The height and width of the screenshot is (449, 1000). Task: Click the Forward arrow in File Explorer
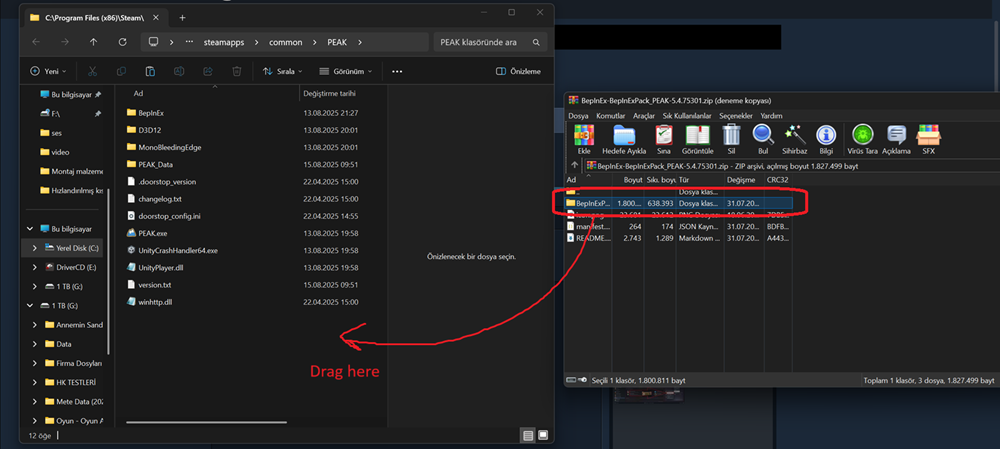click(x=65, y=42)
